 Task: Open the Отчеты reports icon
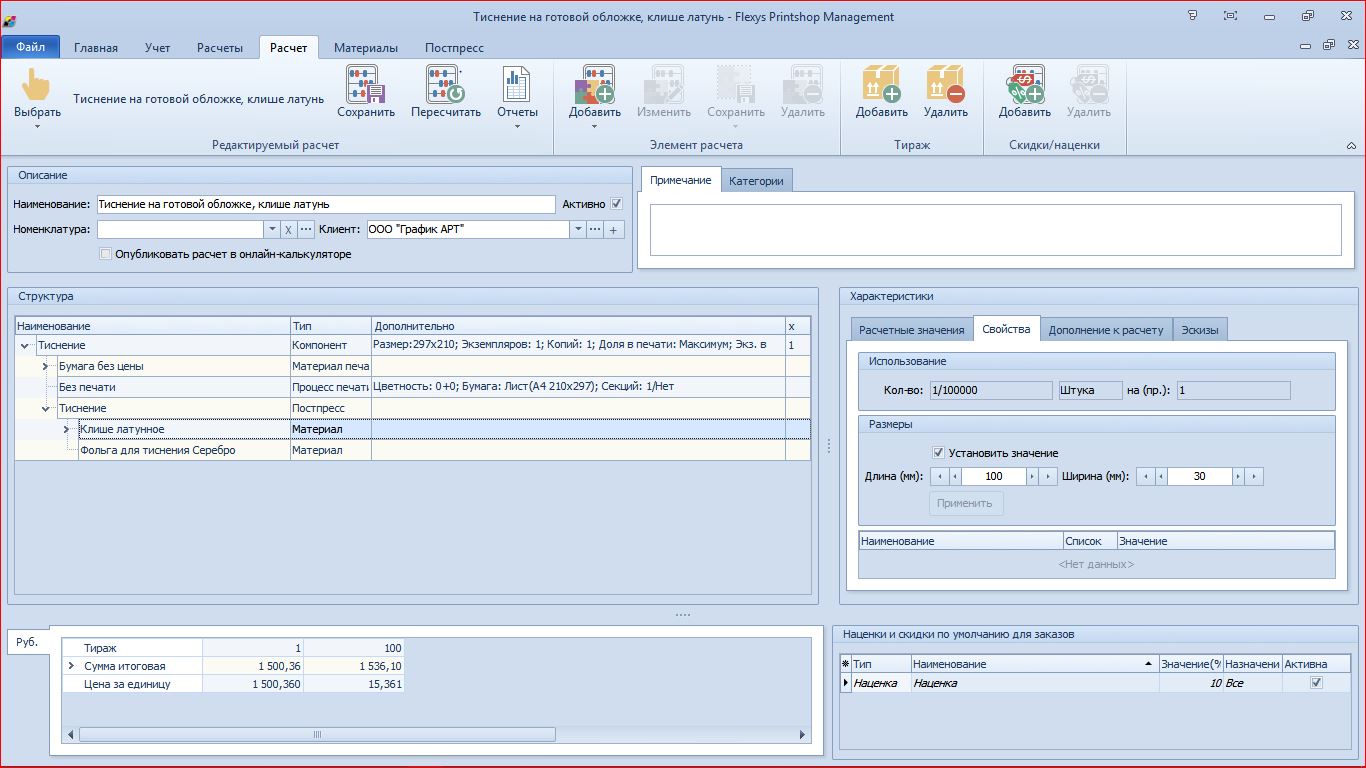point(517,86)
